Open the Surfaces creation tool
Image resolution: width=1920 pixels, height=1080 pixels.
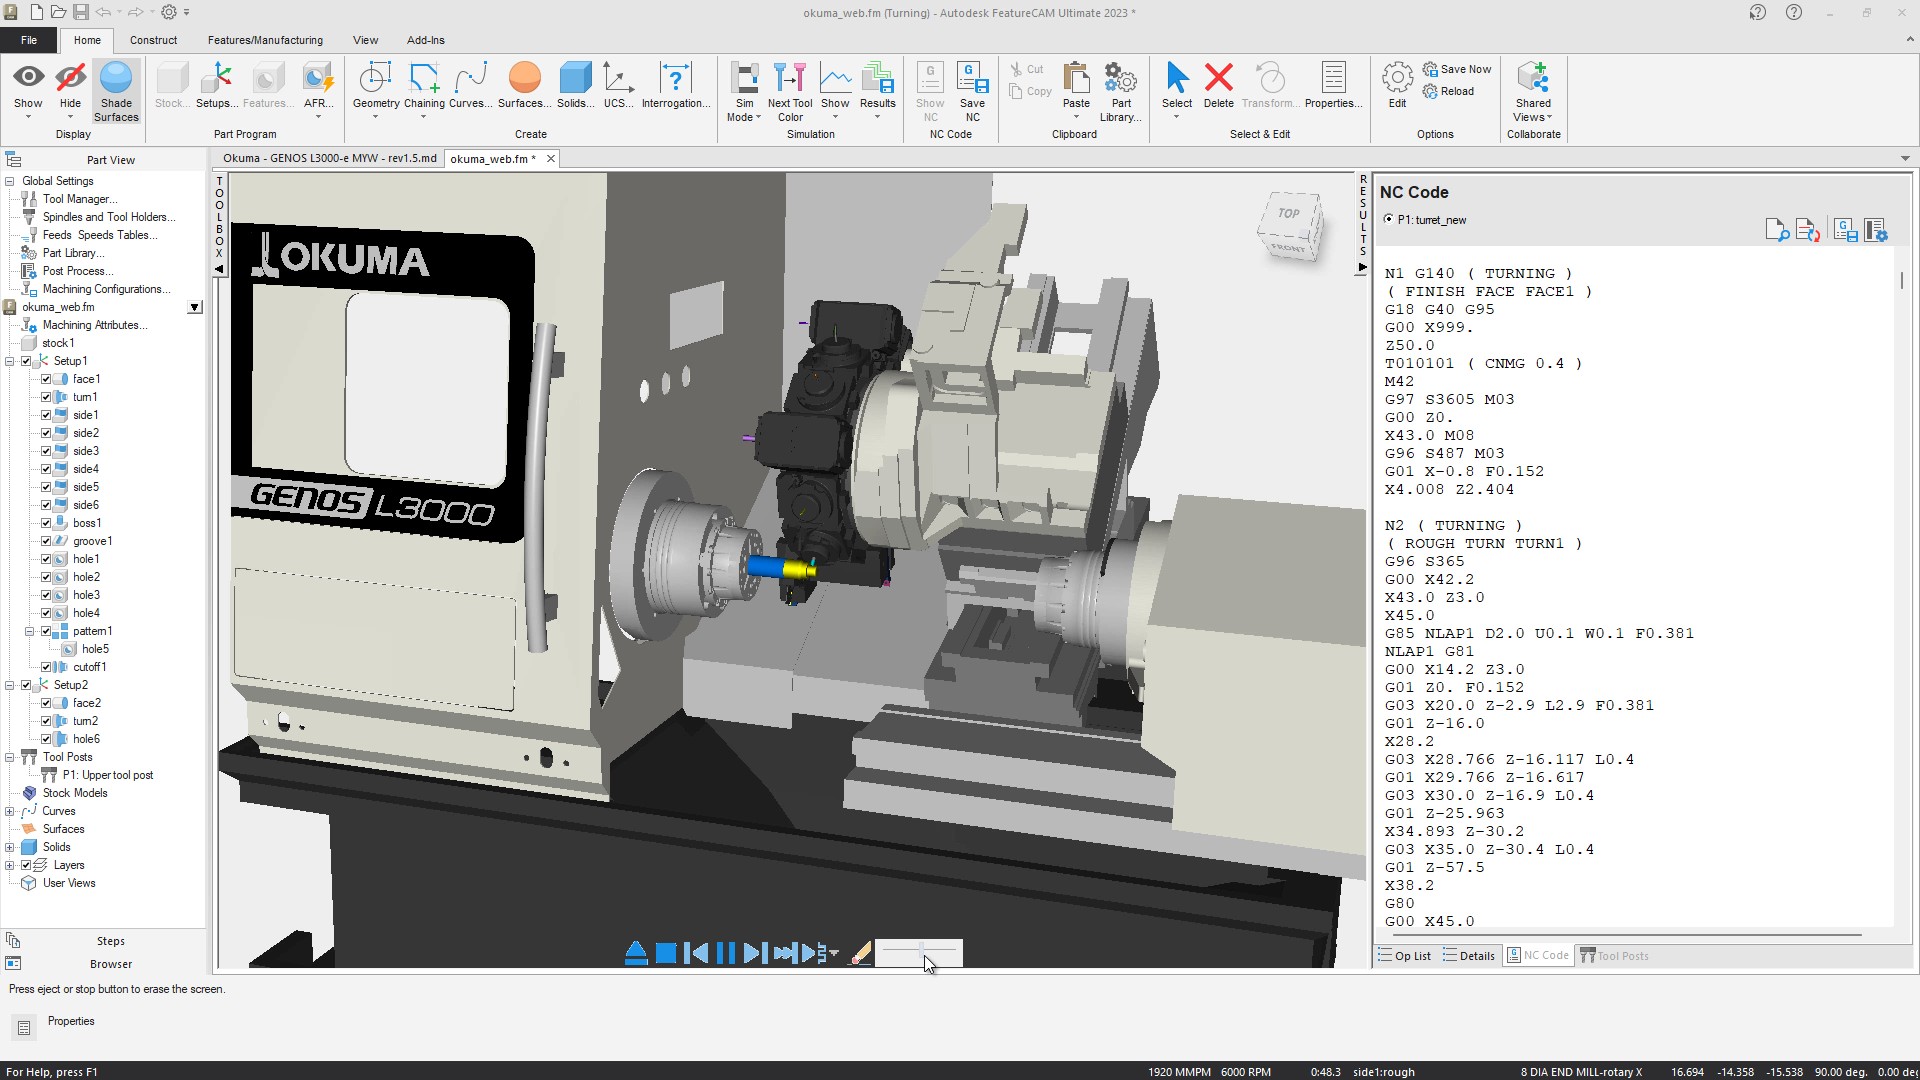[x=524, y=85]
